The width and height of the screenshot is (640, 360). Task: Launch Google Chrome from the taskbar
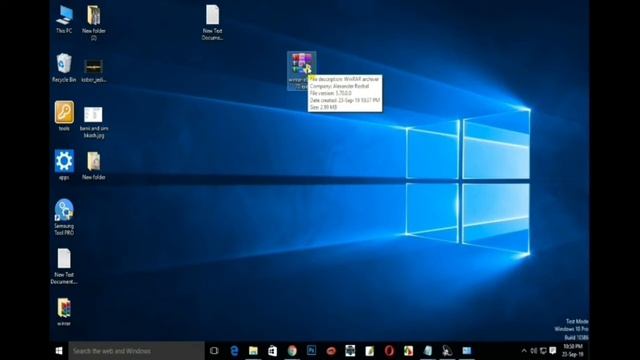click(x=292, y=351)
